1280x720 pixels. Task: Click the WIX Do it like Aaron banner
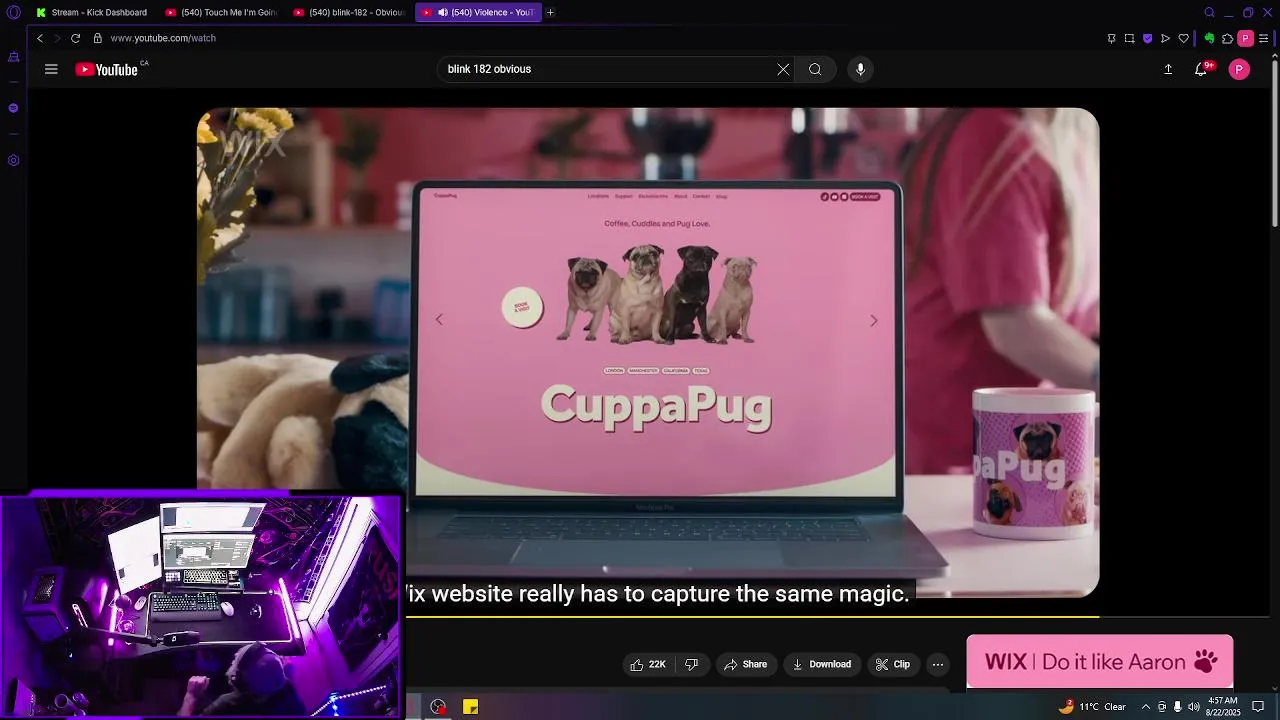1100,661
